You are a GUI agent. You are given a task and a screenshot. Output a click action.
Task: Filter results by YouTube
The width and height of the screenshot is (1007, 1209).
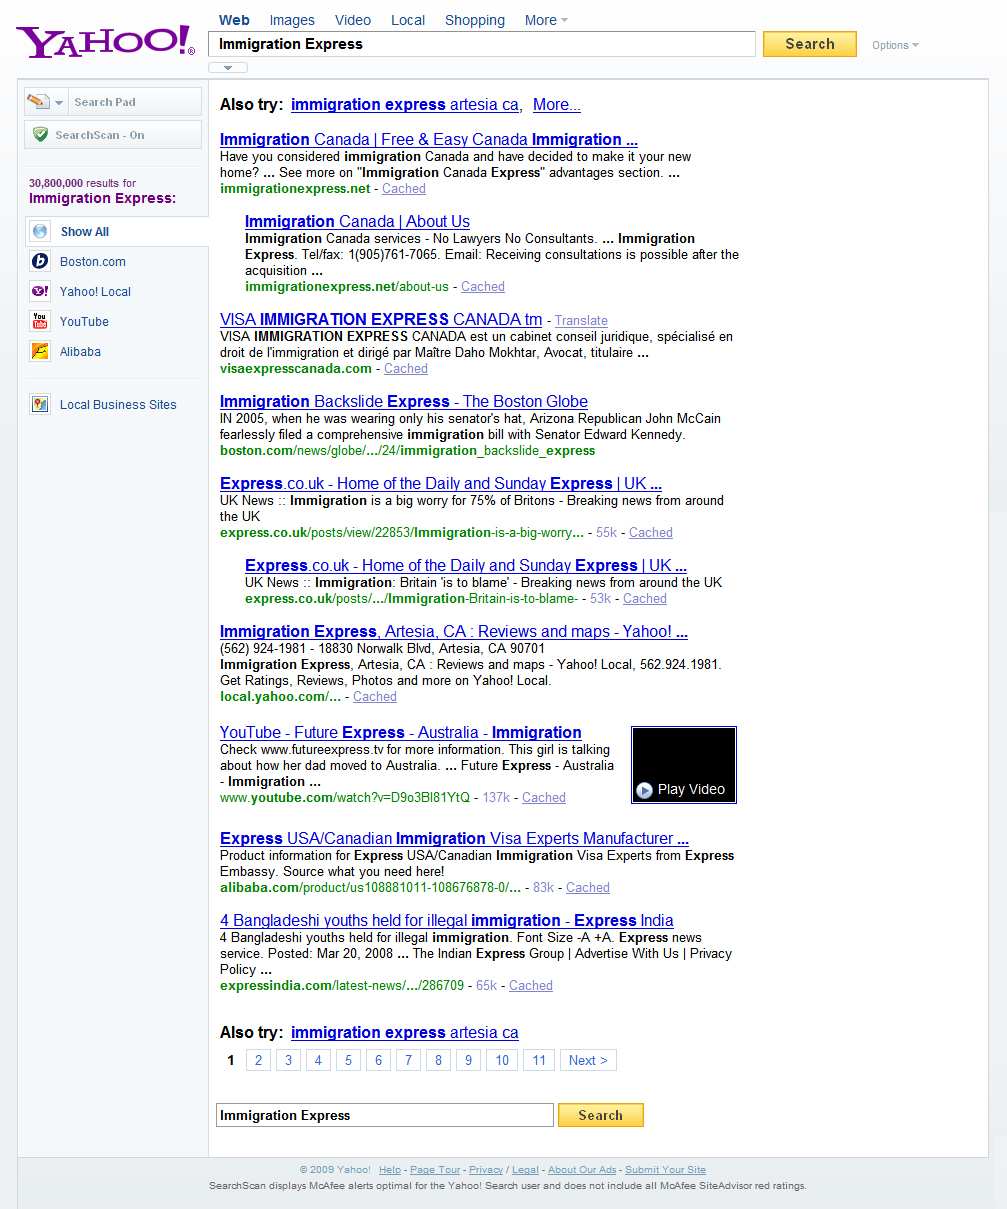(84, 322)
